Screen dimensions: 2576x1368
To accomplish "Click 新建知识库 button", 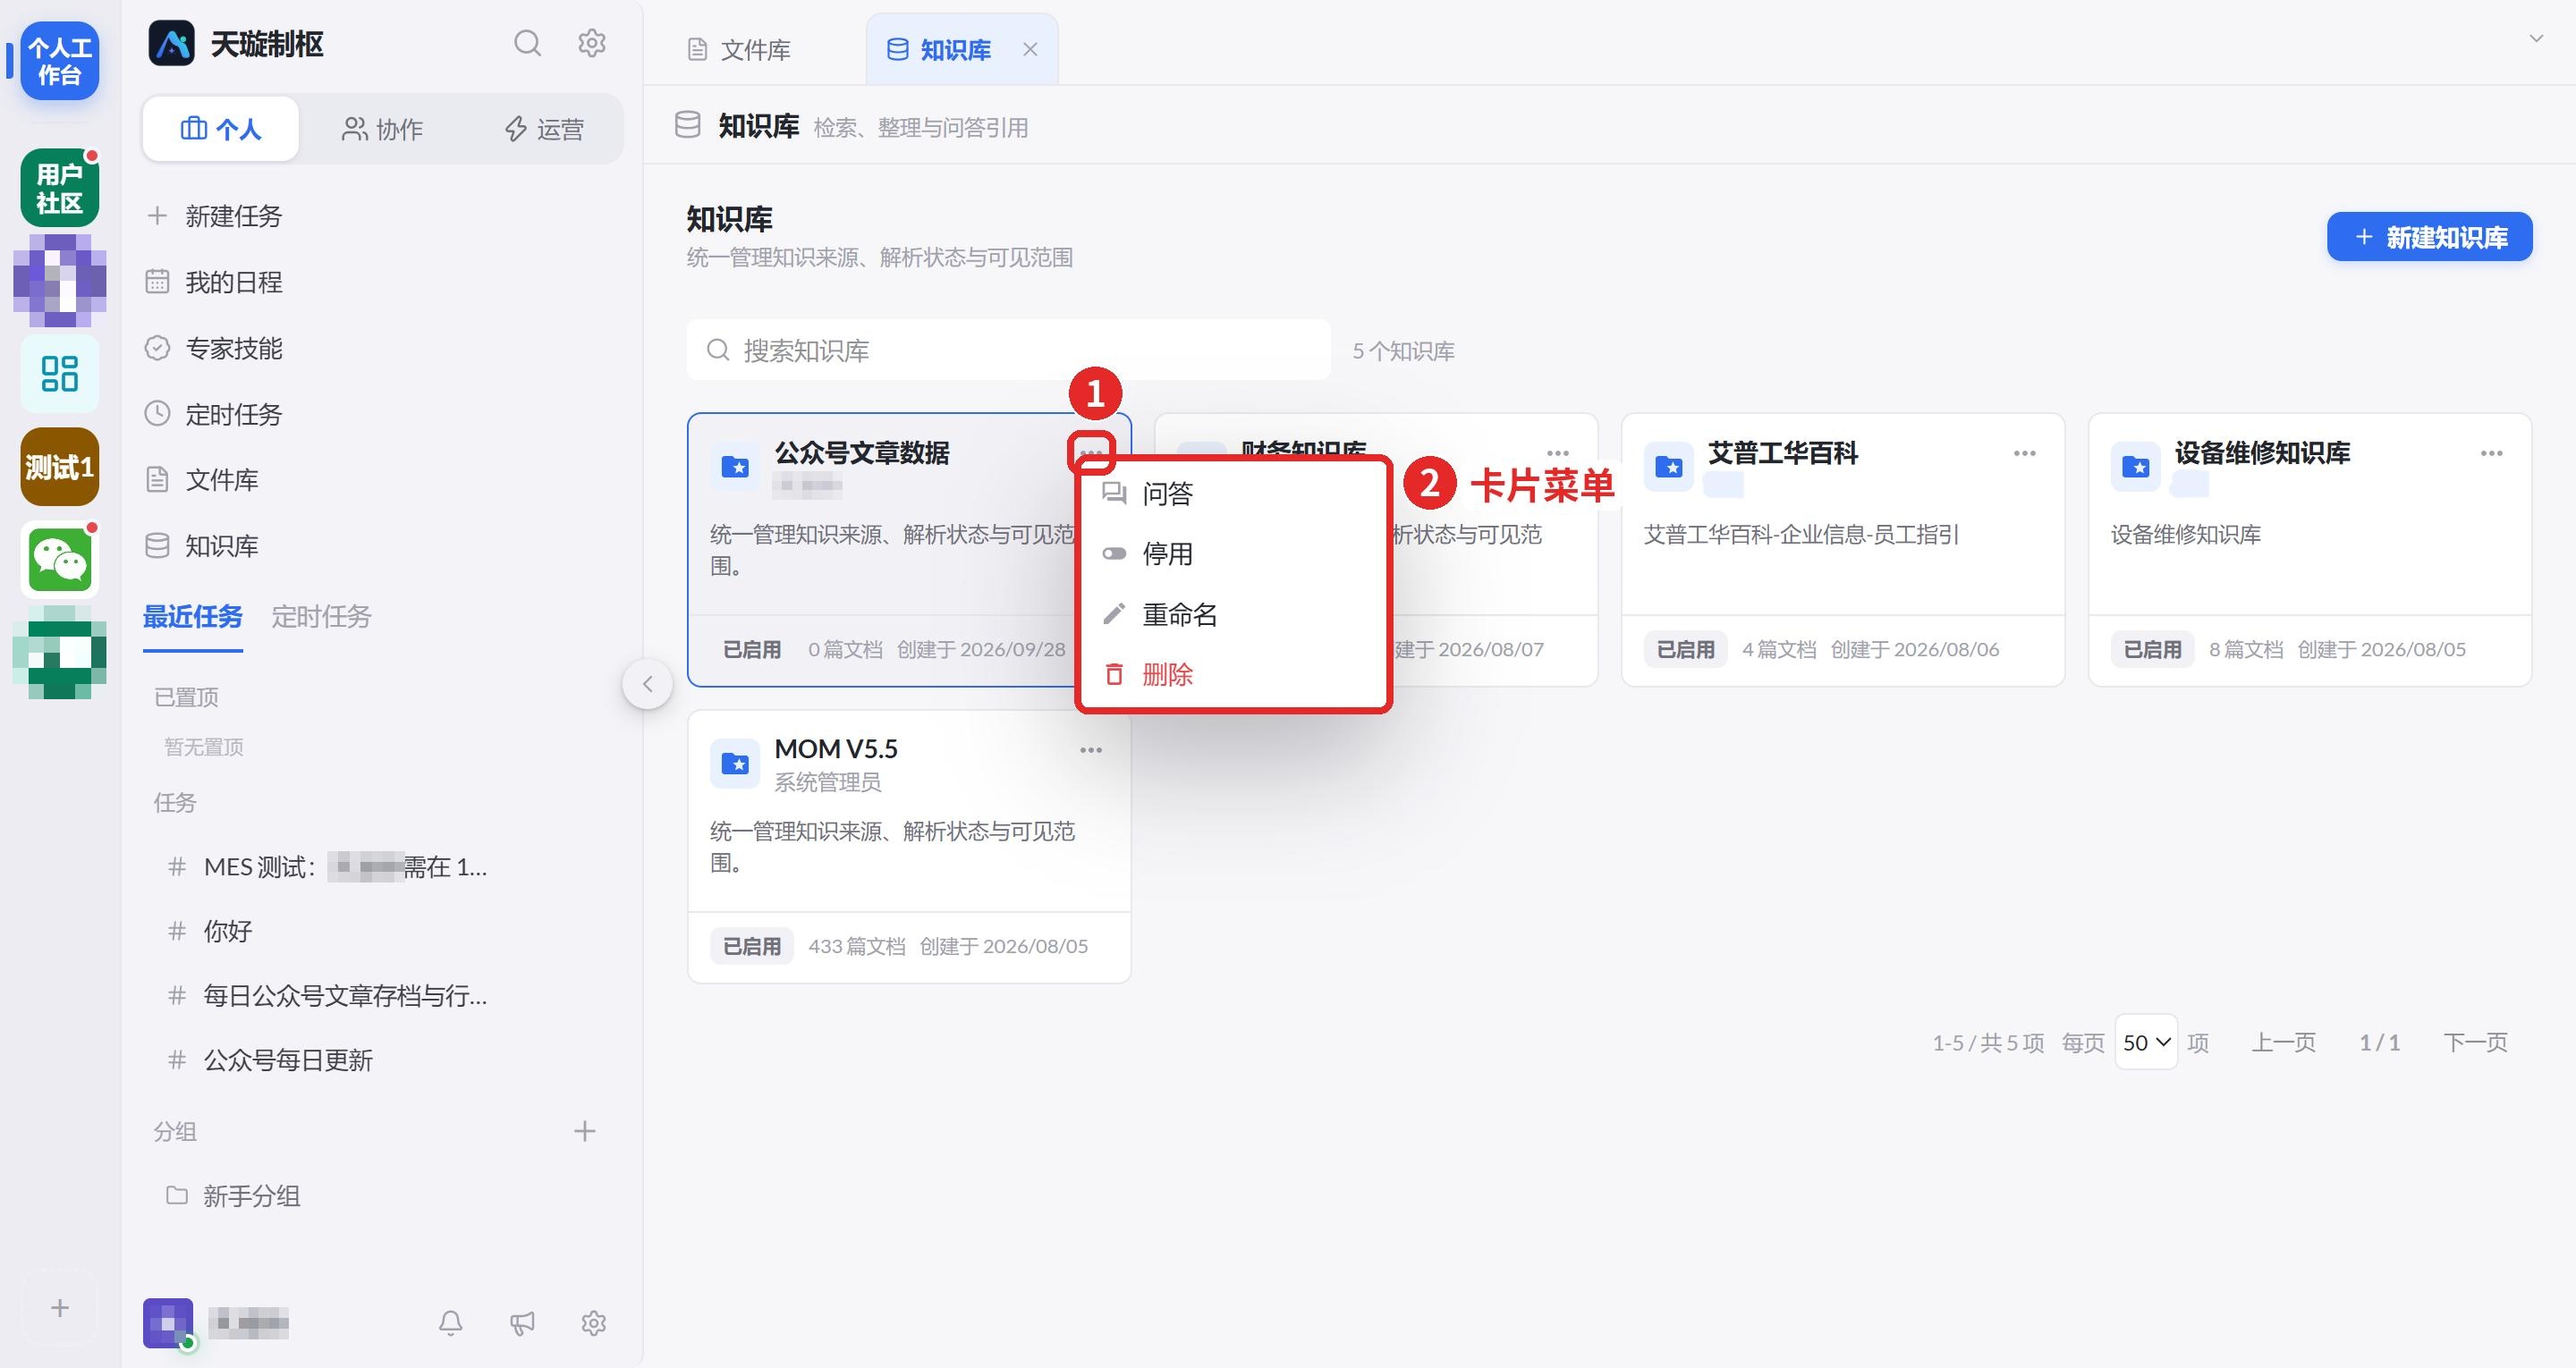I will coord(2429,237).
